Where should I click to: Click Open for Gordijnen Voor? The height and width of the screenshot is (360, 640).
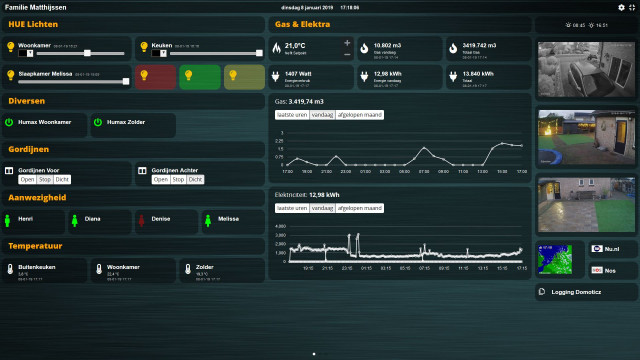click(27, 180)
